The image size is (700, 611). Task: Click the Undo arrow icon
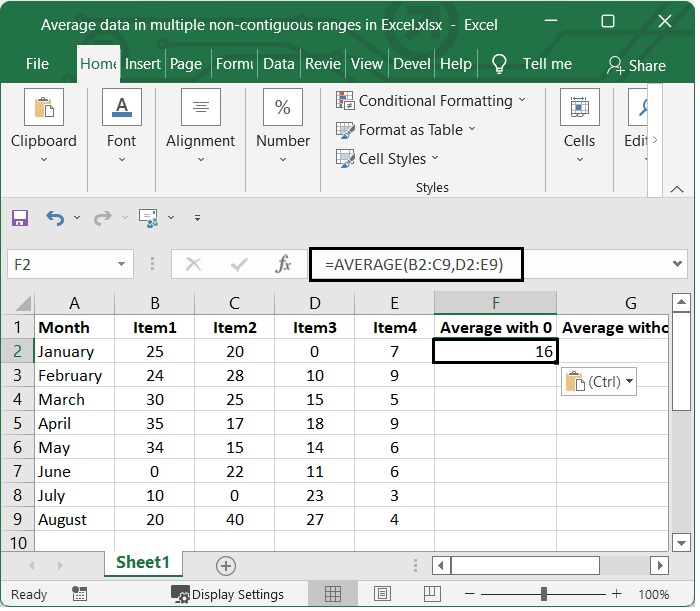pos(54,217)
